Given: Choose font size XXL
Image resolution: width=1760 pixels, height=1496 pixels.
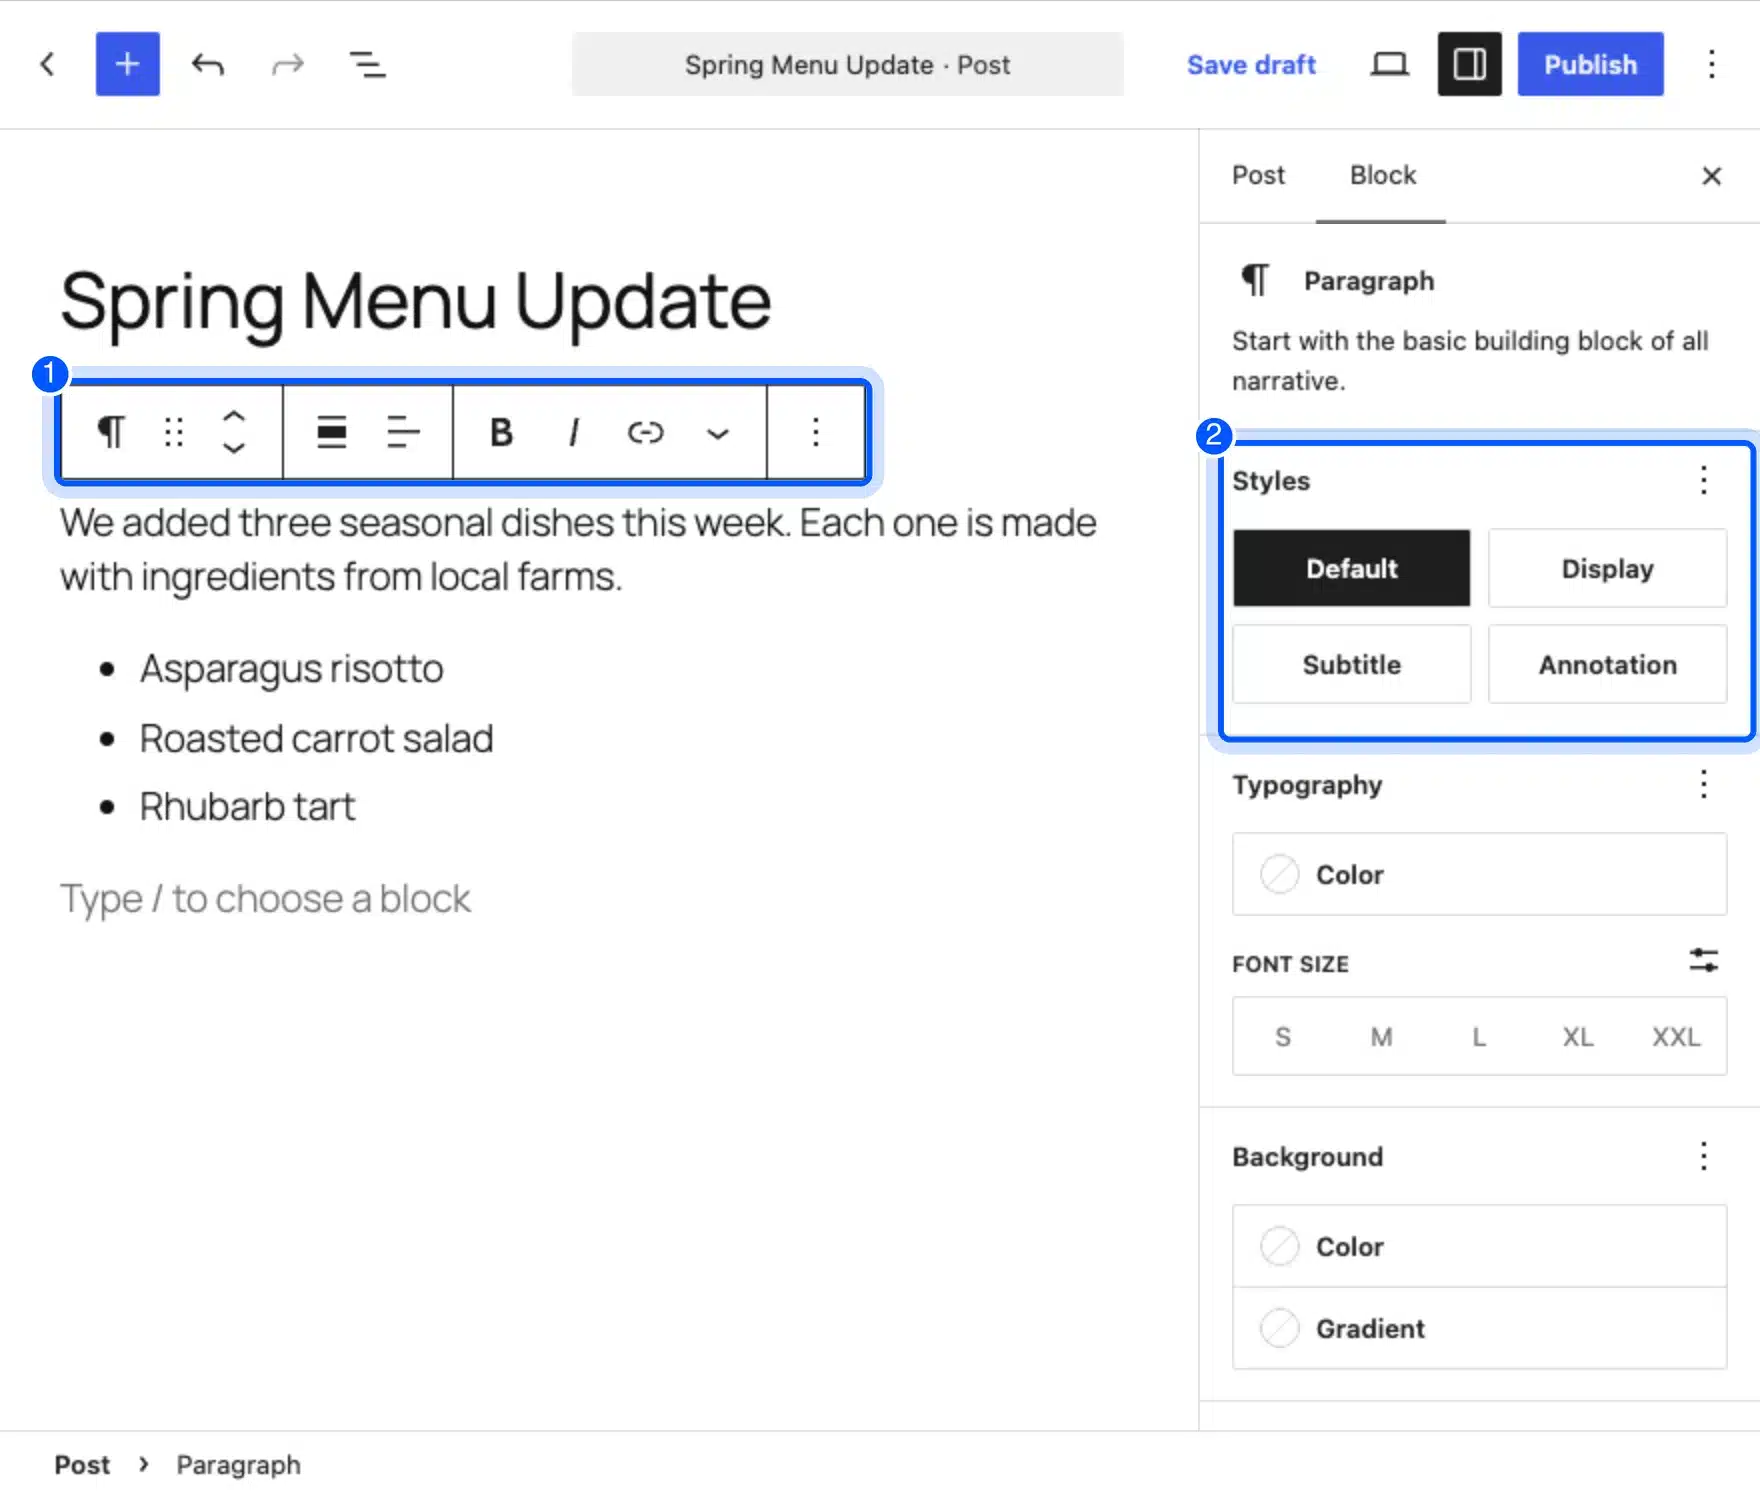Looking at the screenshot, I should tap(1675, 1037).
